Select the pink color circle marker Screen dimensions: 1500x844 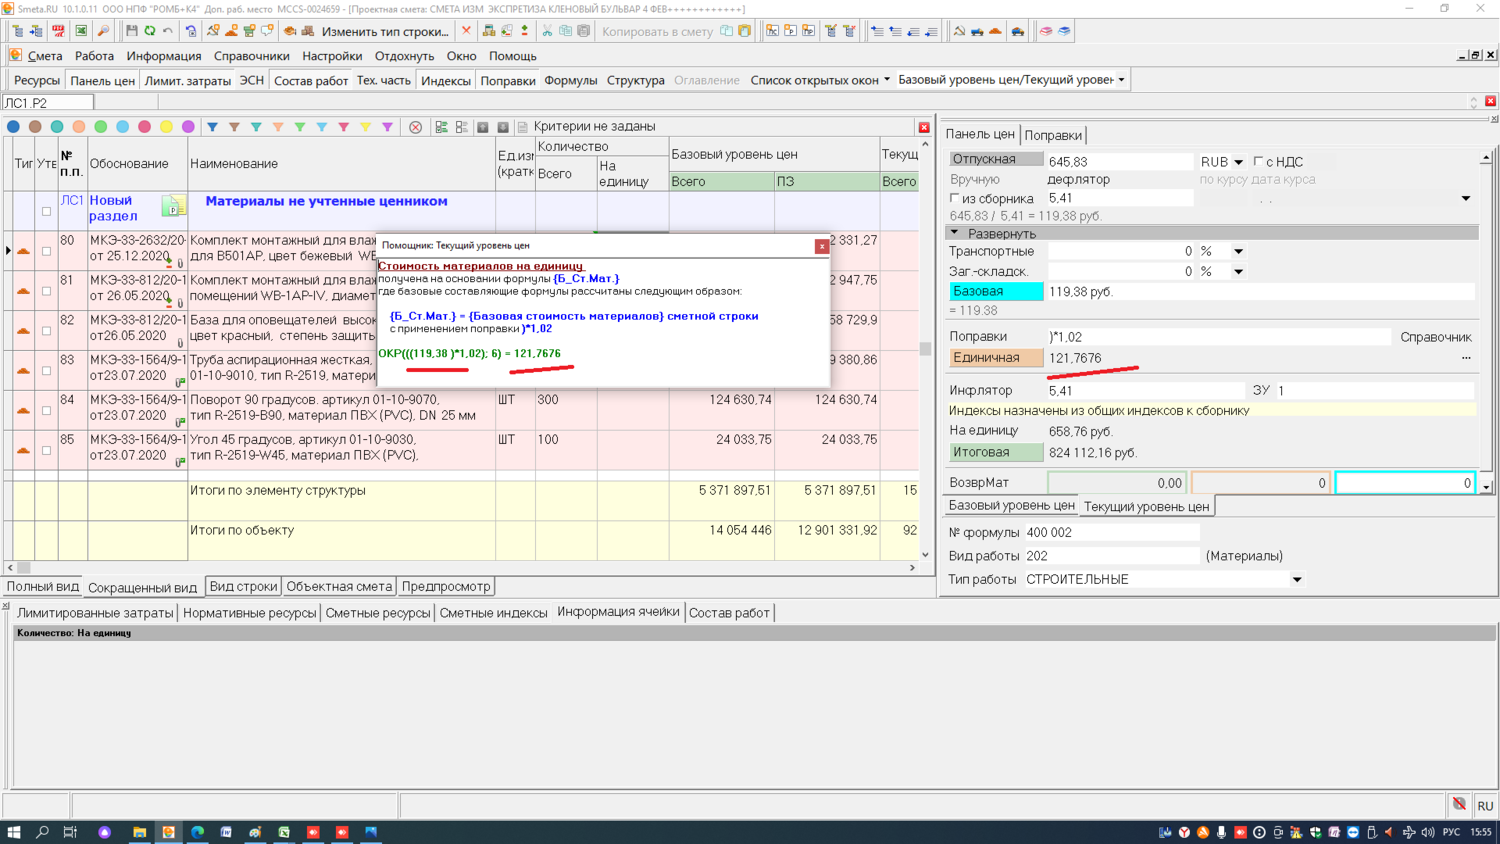(x=145, y=127)
